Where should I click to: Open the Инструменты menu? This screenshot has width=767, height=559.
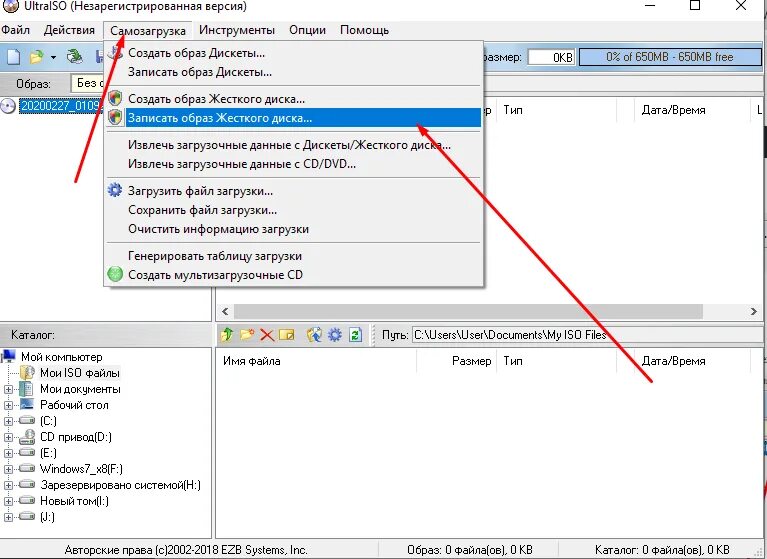237,30
